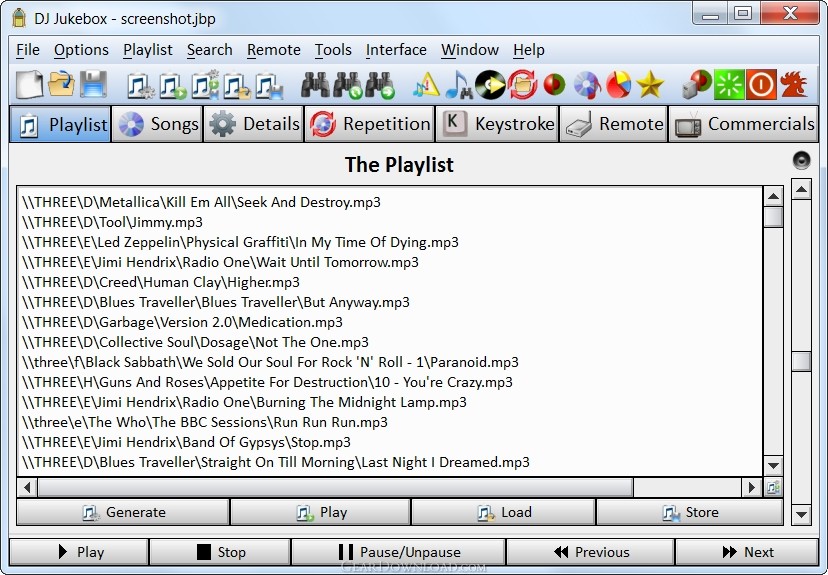This screenshot has width=828, height=575.
Task: Click the small red-green ball icon
Action: pos(554,85)
